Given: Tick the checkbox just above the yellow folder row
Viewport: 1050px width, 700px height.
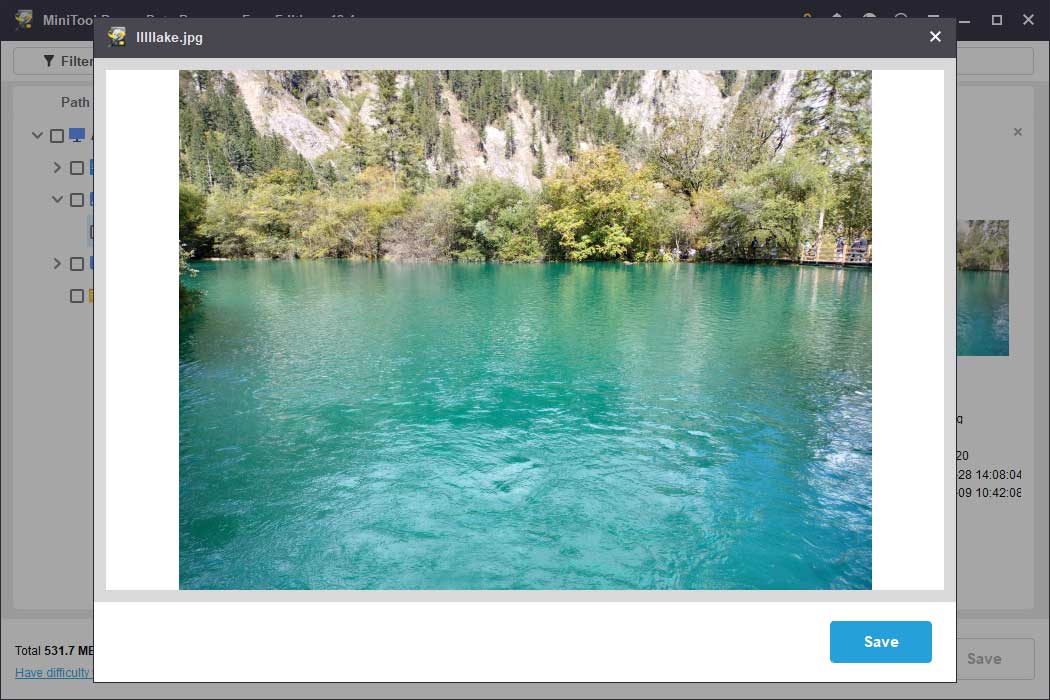Looking at the screenshot, I should (77, 264).
